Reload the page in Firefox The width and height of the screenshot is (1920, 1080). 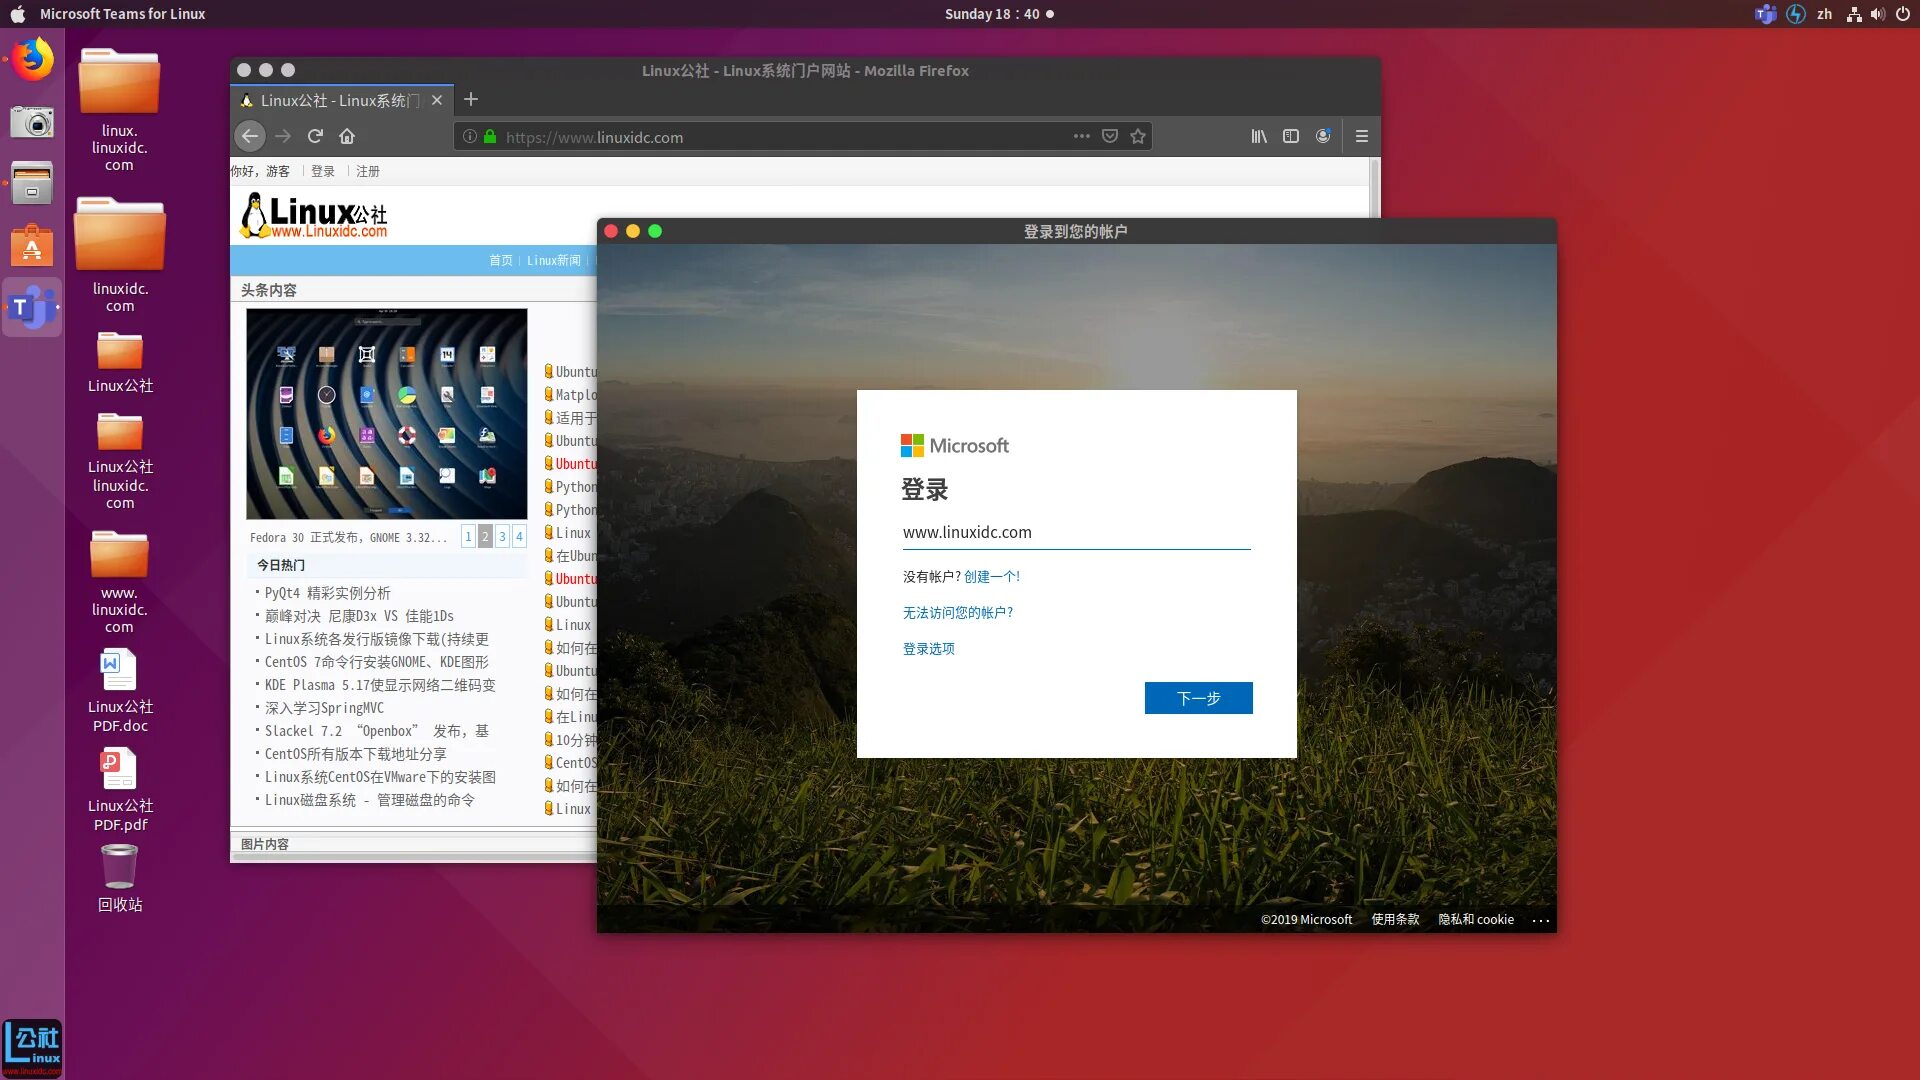(x=315, y=136)
